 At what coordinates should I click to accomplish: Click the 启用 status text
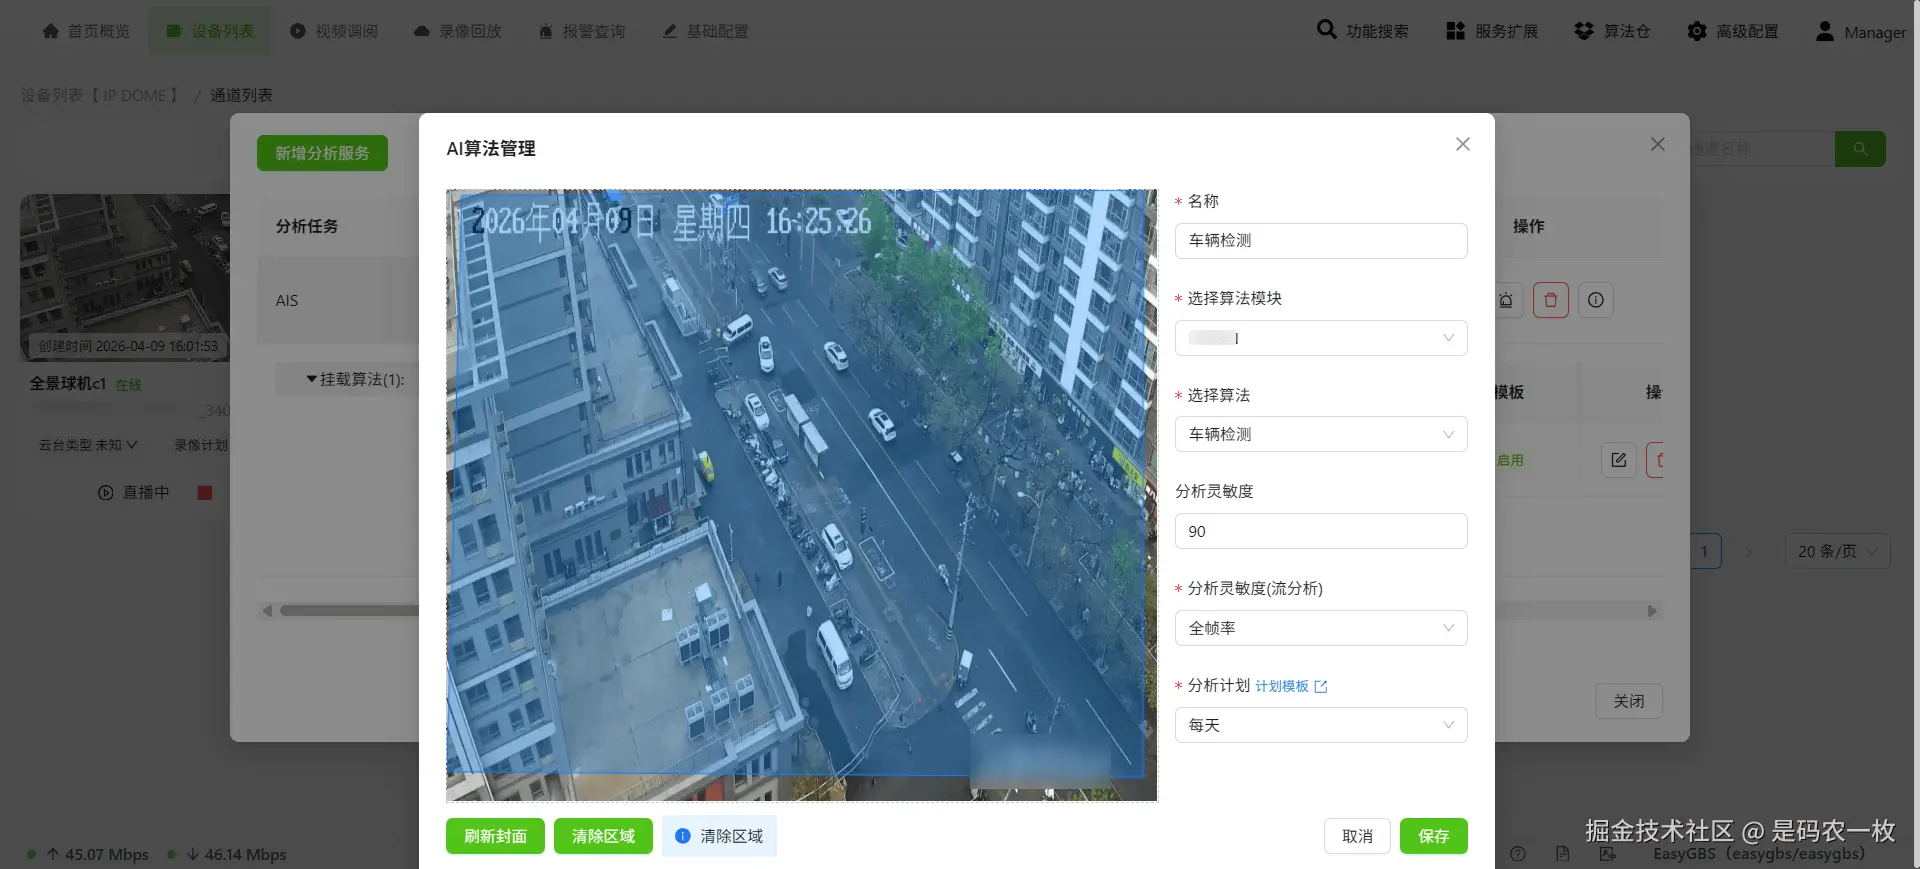(1510, 460)
